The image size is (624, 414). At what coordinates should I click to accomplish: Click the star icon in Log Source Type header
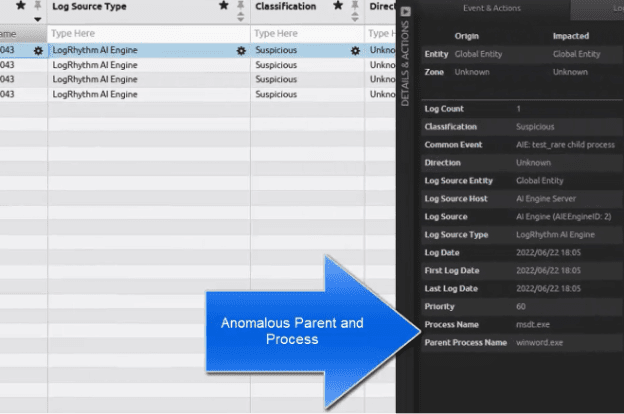click(x=223, y=6)
